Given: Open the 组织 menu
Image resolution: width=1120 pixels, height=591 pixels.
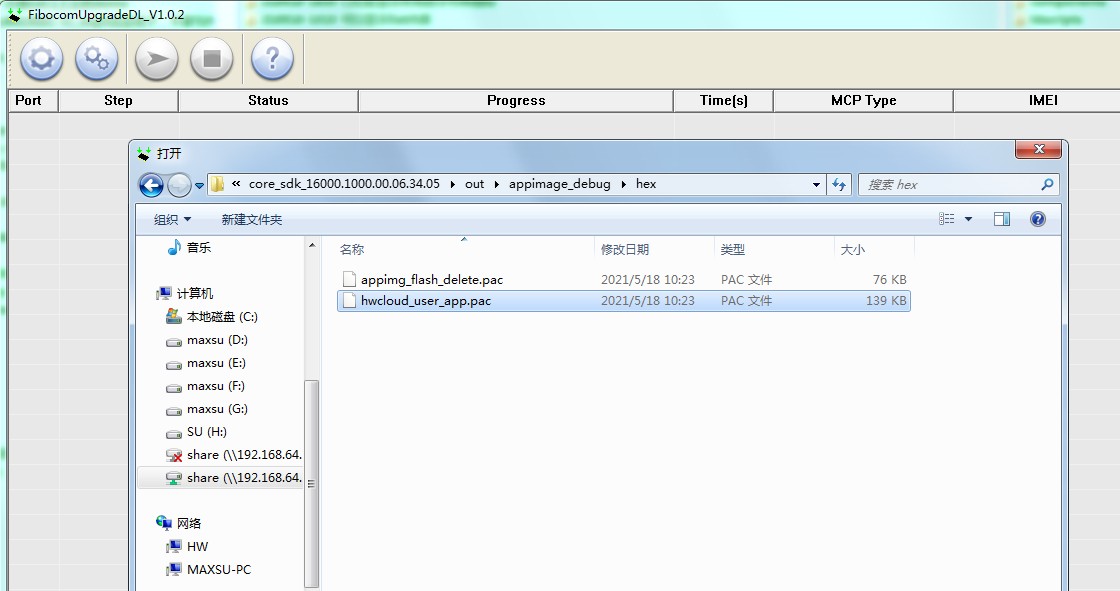Looking at the screenshot, I should [172, 219].
